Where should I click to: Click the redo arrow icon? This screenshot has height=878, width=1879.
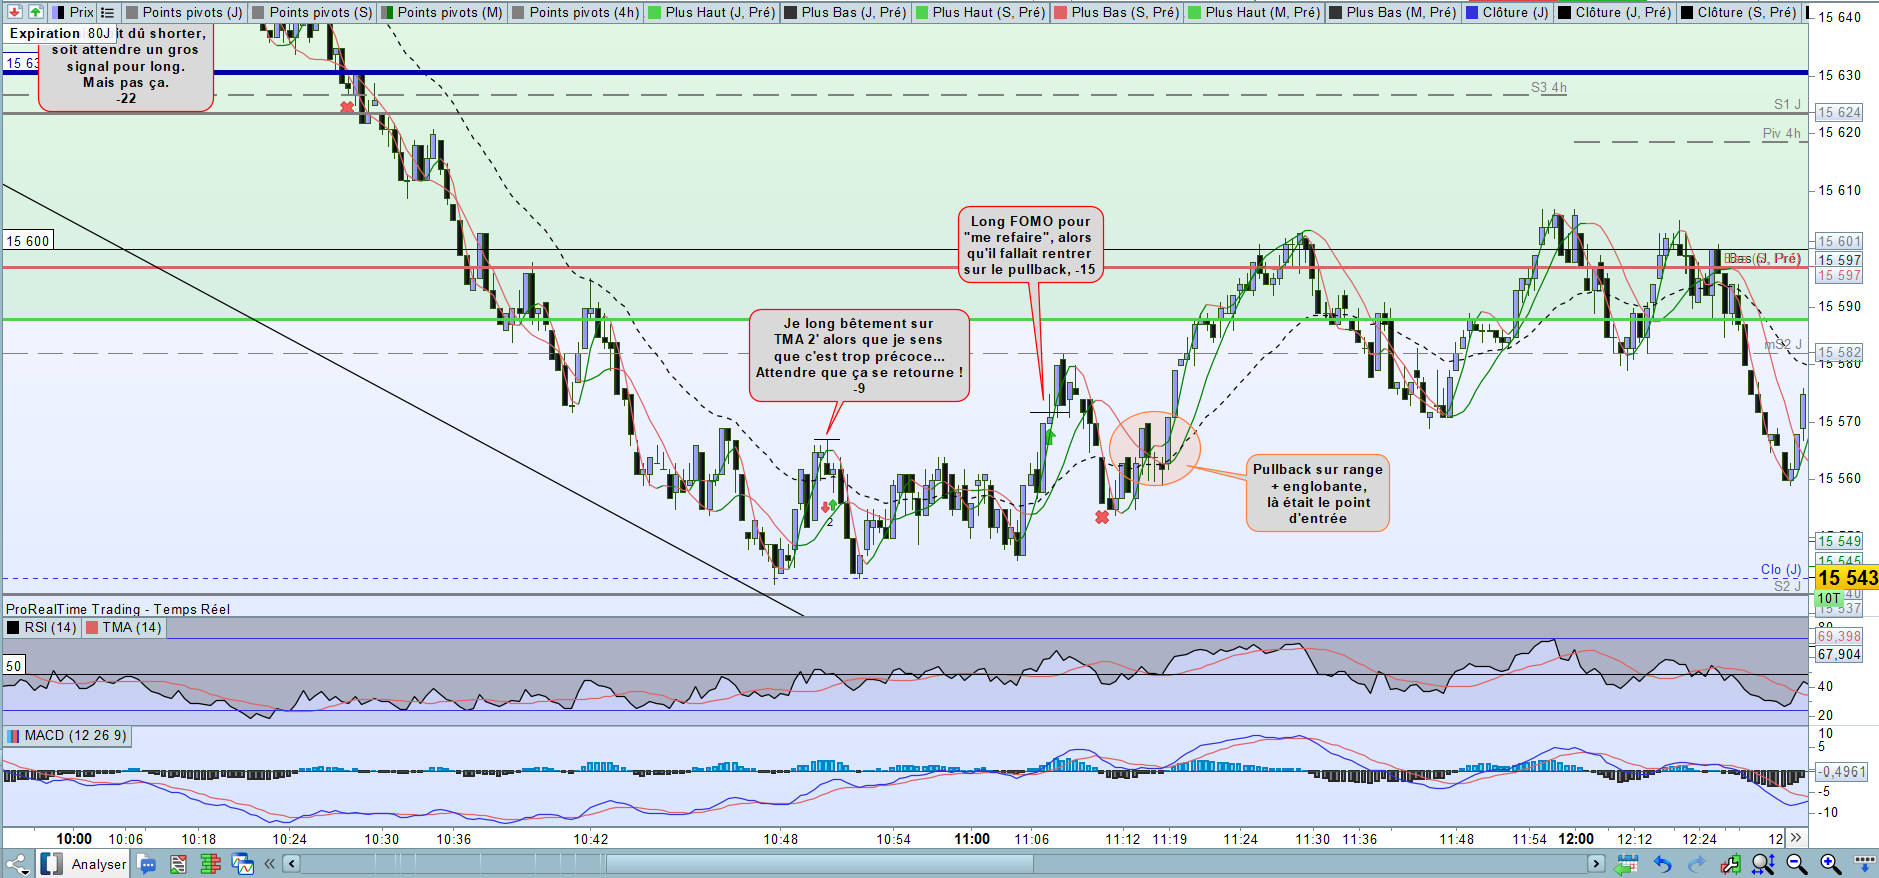[1696, 864]
